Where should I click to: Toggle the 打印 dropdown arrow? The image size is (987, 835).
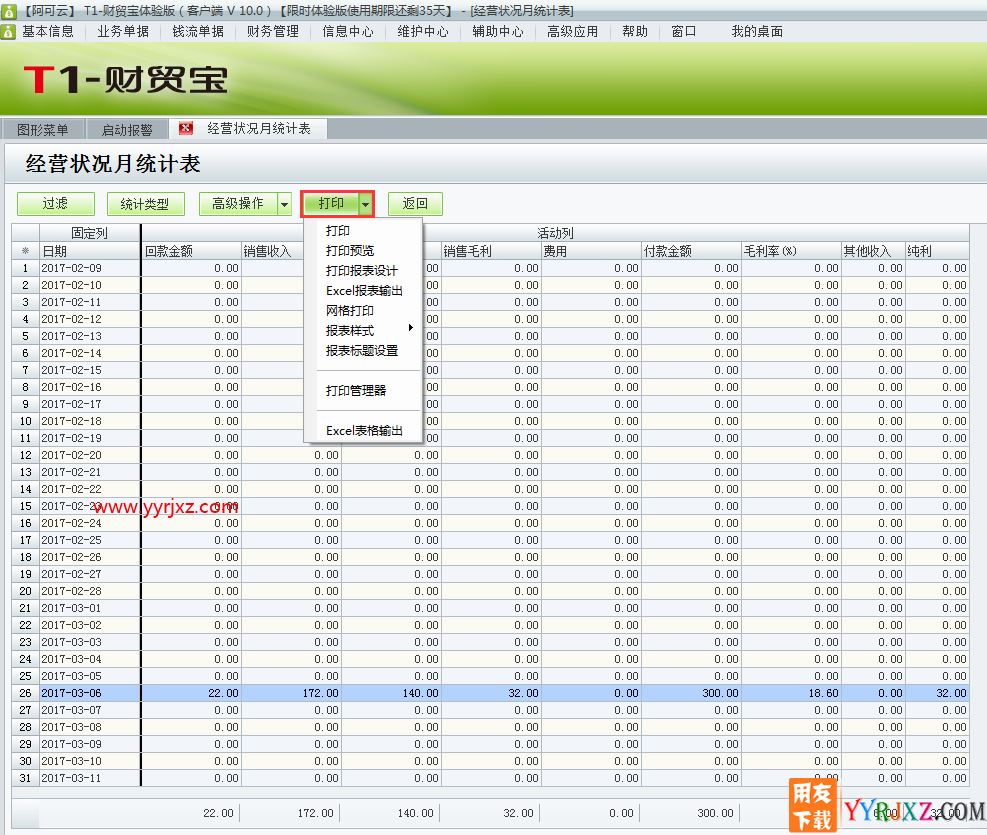(x=365, y=203)
